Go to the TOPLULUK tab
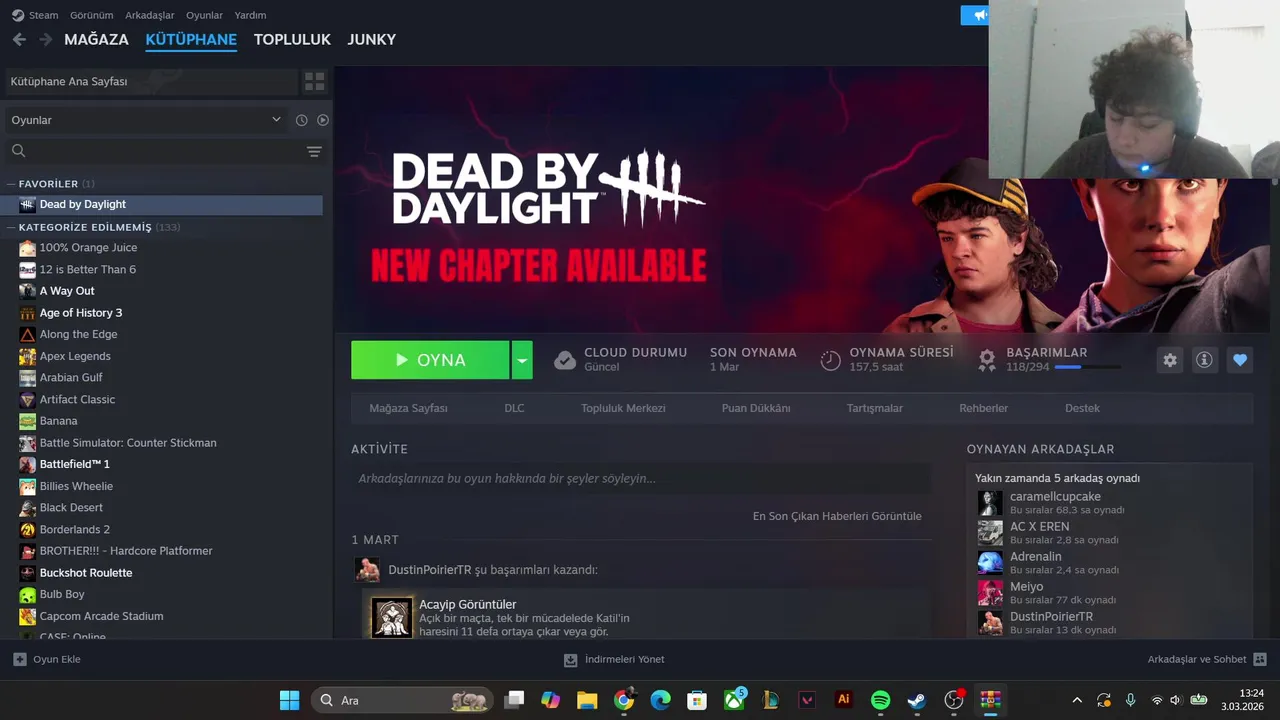 click(x=292, y=39)
